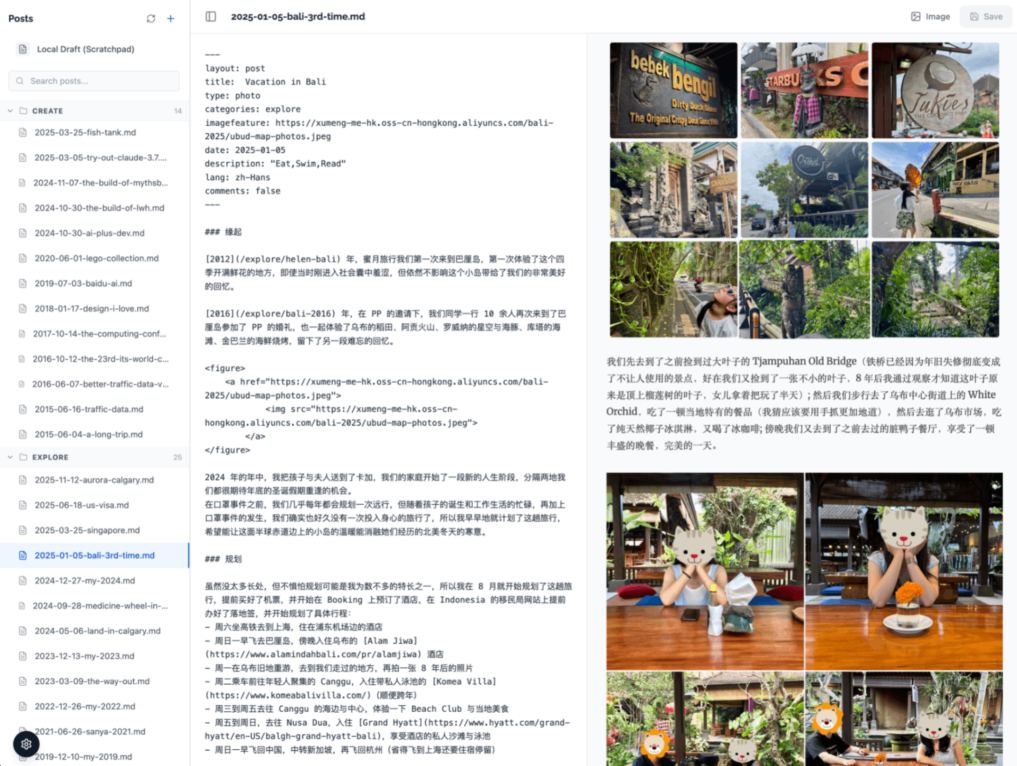
Task: Select 2025-11-12-aurora-calgary.md file
Action: [x=94, y=480]
